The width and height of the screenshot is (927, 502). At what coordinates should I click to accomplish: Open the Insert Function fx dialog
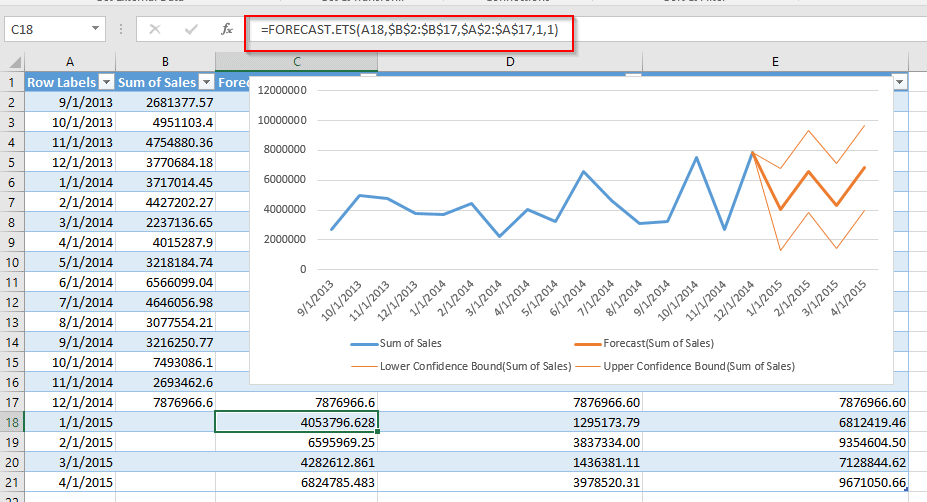[x=228, y=30]
